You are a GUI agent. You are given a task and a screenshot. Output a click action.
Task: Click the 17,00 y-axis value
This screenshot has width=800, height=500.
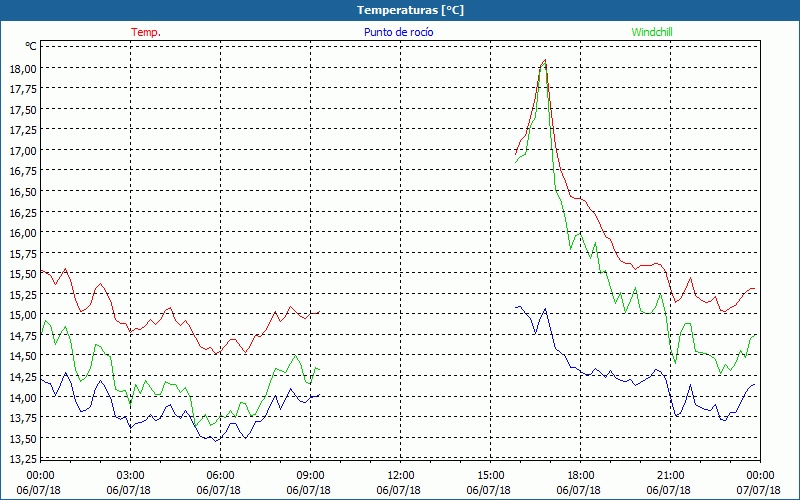pyautogui.click(x=23, y=151)
